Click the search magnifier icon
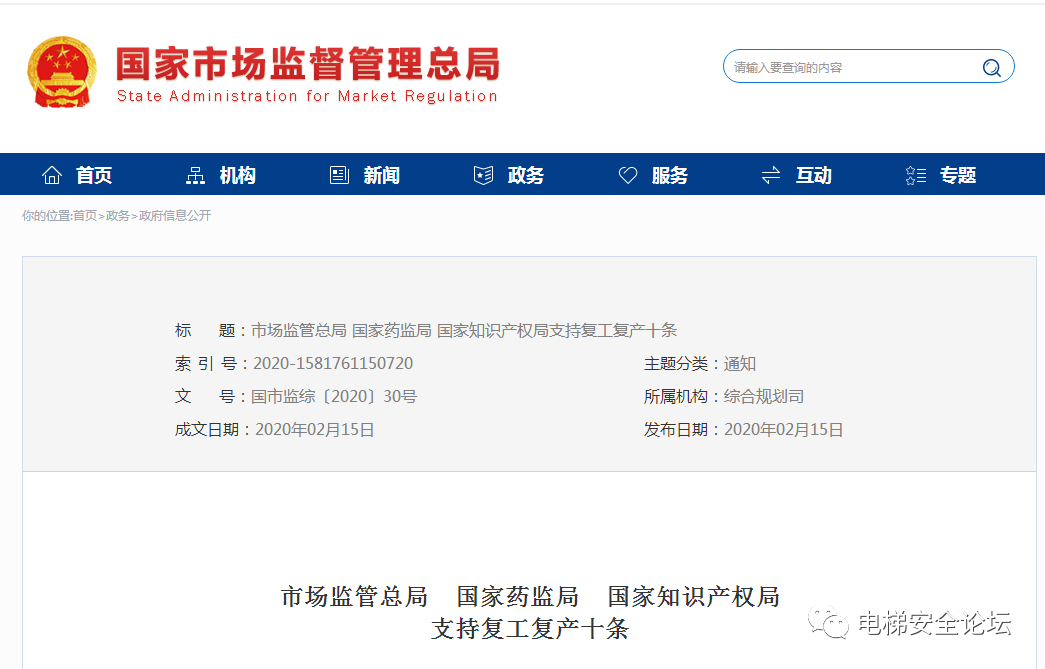1045x669 pixels. pos(991,68)
